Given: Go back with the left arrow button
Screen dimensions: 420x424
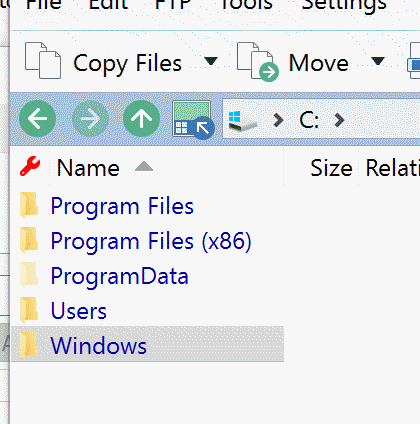Looking at the screenshot, I should (x=37, y=119).
